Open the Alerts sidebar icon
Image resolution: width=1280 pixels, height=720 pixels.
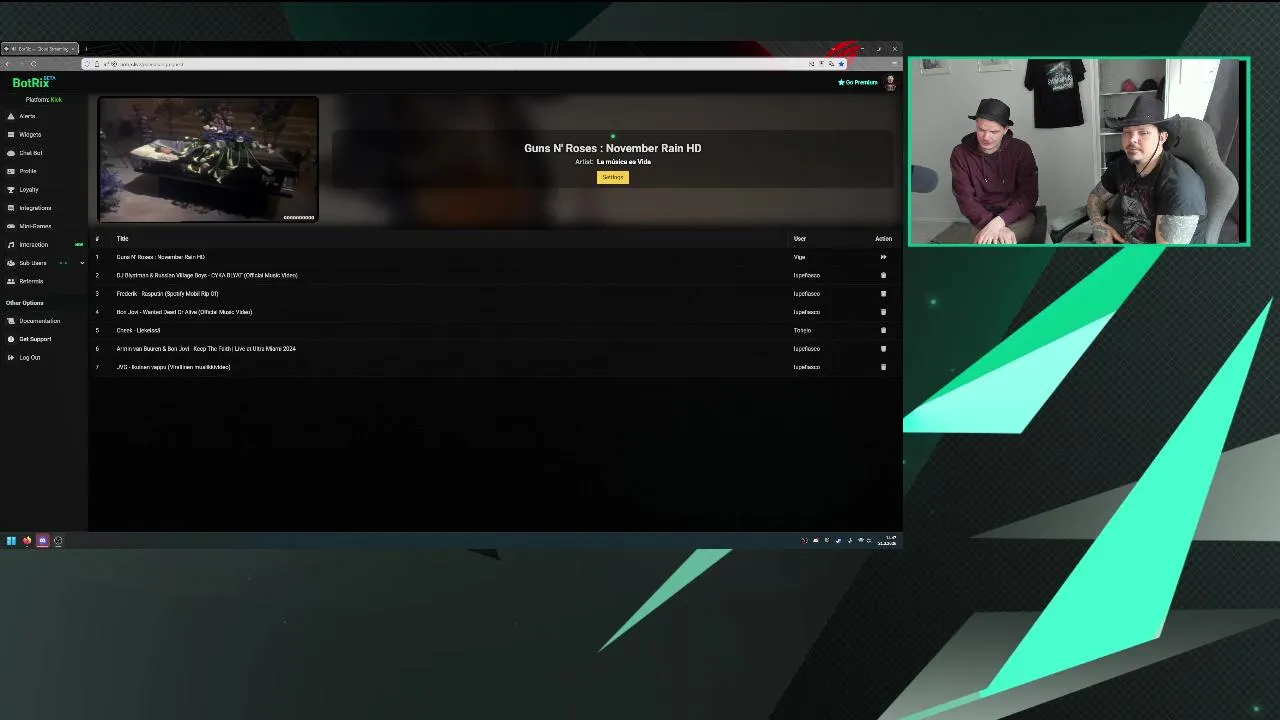11,116
